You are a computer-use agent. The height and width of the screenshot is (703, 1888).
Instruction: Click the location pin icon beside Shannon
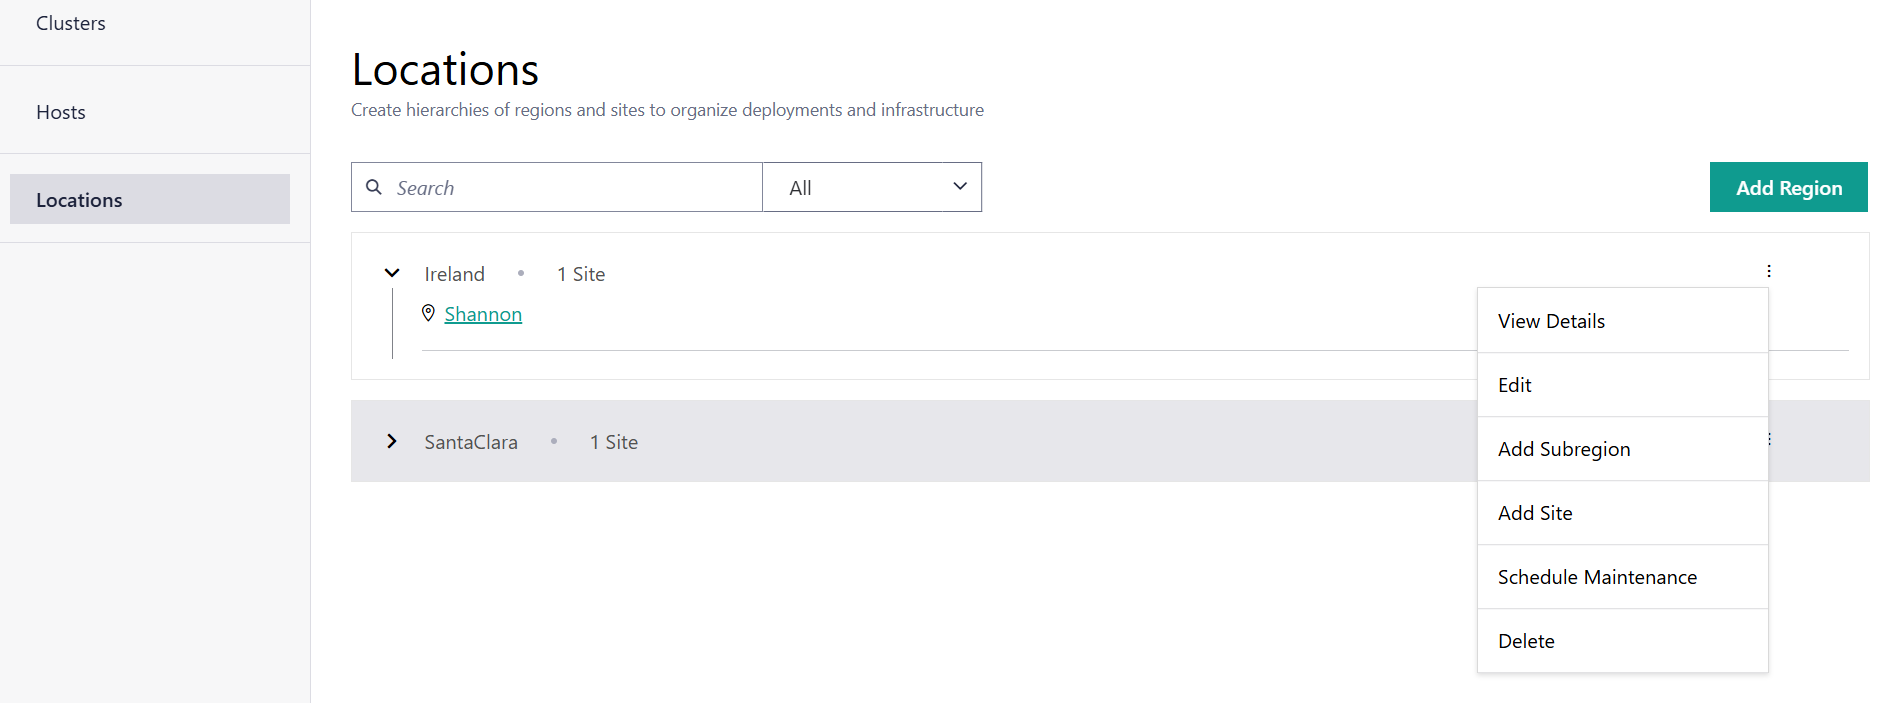tap(428, 313)
